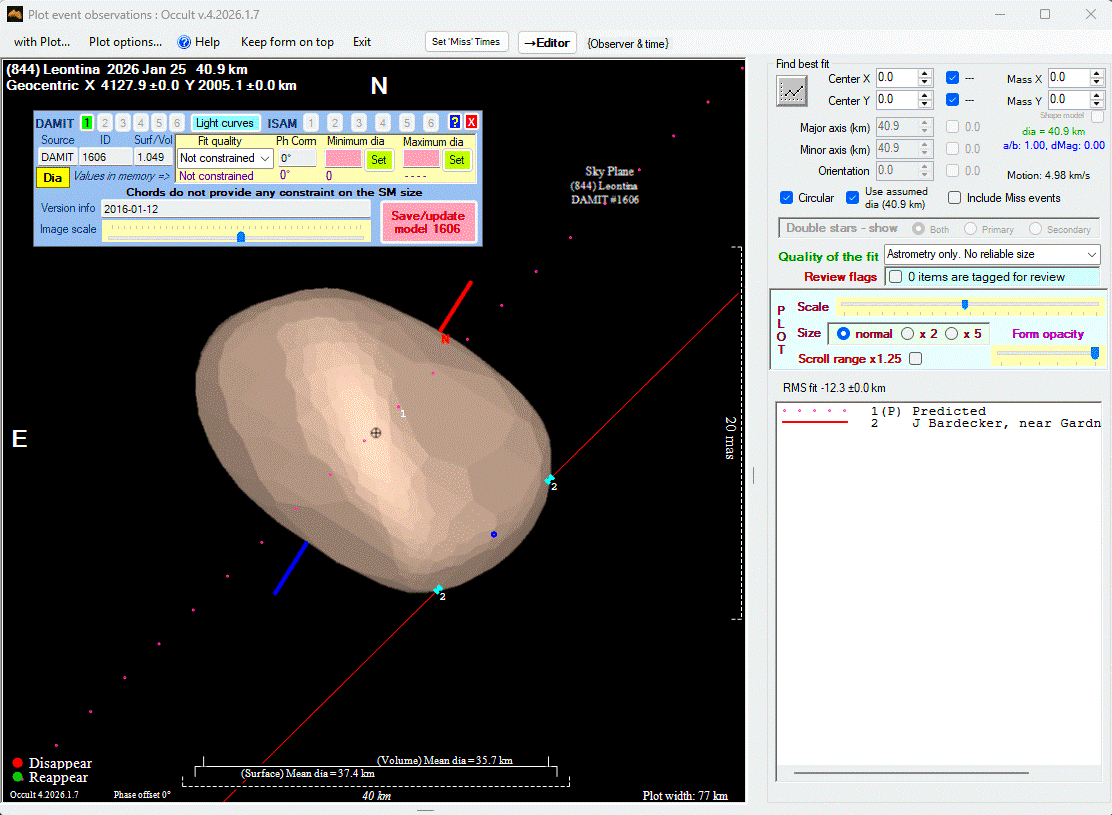Click the Help icon in menu bar
This screenshot has width=1112, height=815.
(x=184, y=42)
